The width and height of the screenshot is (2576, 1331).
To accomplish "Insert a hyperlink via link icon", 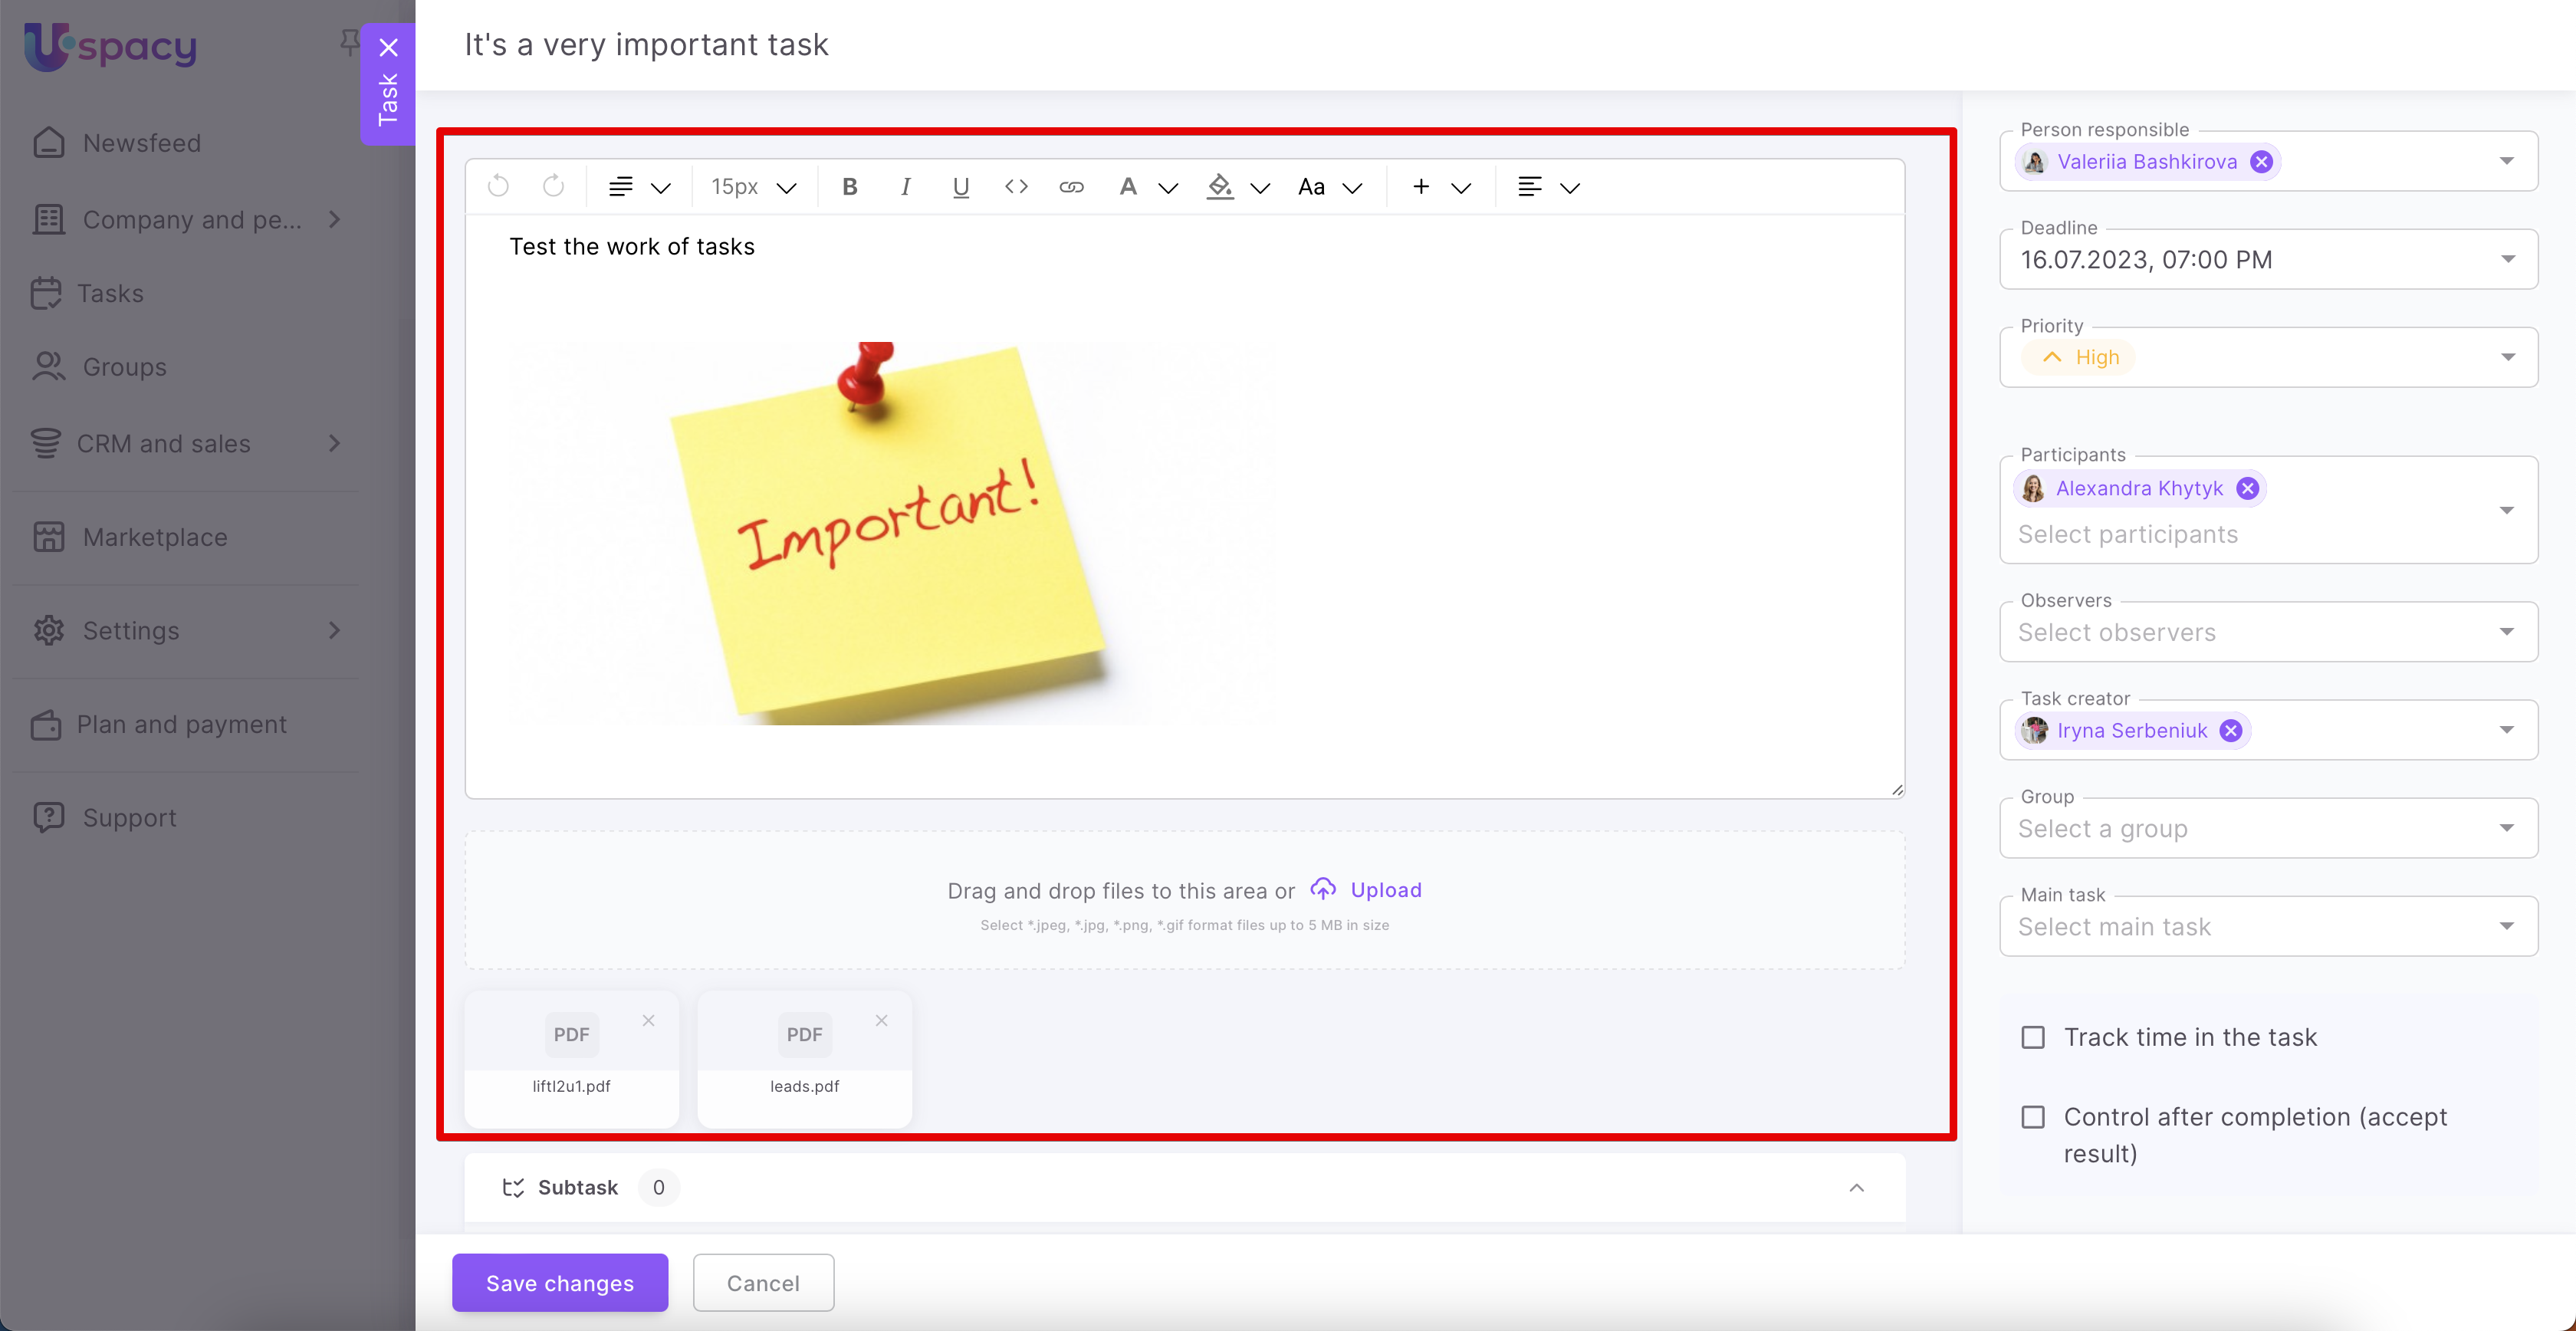I will coord(1071,187).
